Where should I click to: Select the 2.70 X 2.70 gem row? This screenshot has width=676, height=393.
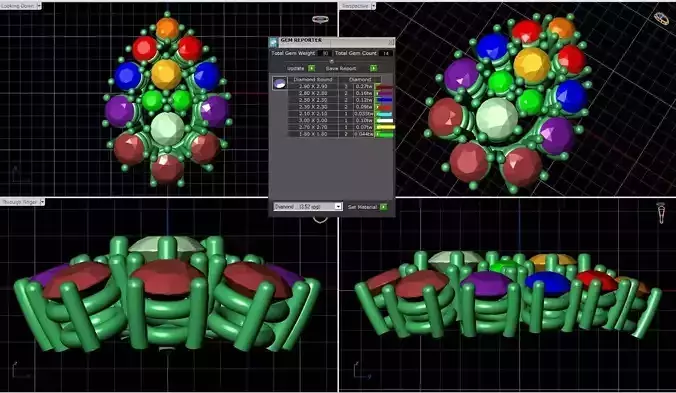tap(332, 128)
